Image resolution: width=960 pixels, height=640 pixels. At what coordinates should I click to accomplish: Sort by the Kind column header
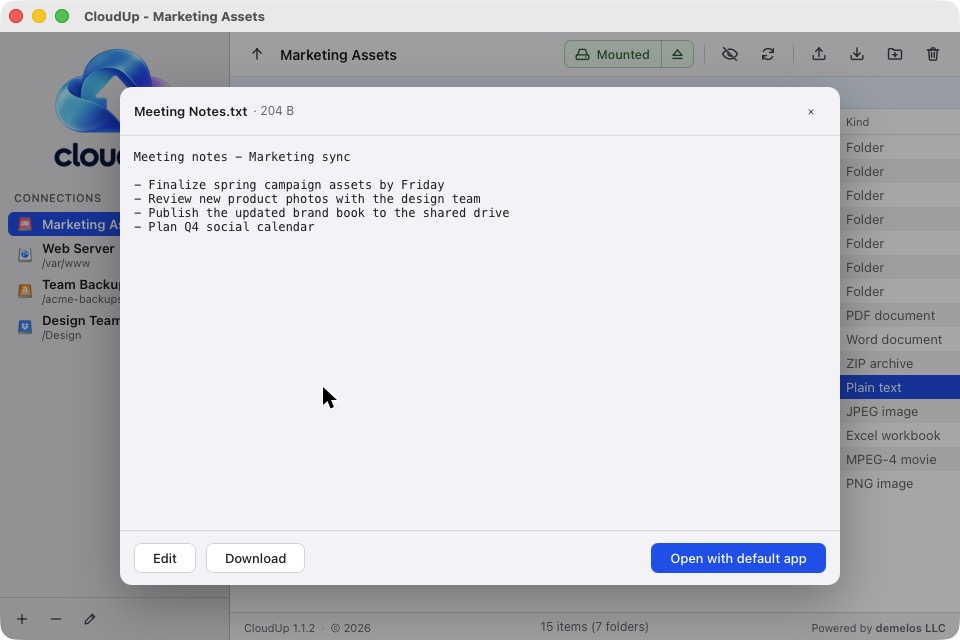click(857, 122)
